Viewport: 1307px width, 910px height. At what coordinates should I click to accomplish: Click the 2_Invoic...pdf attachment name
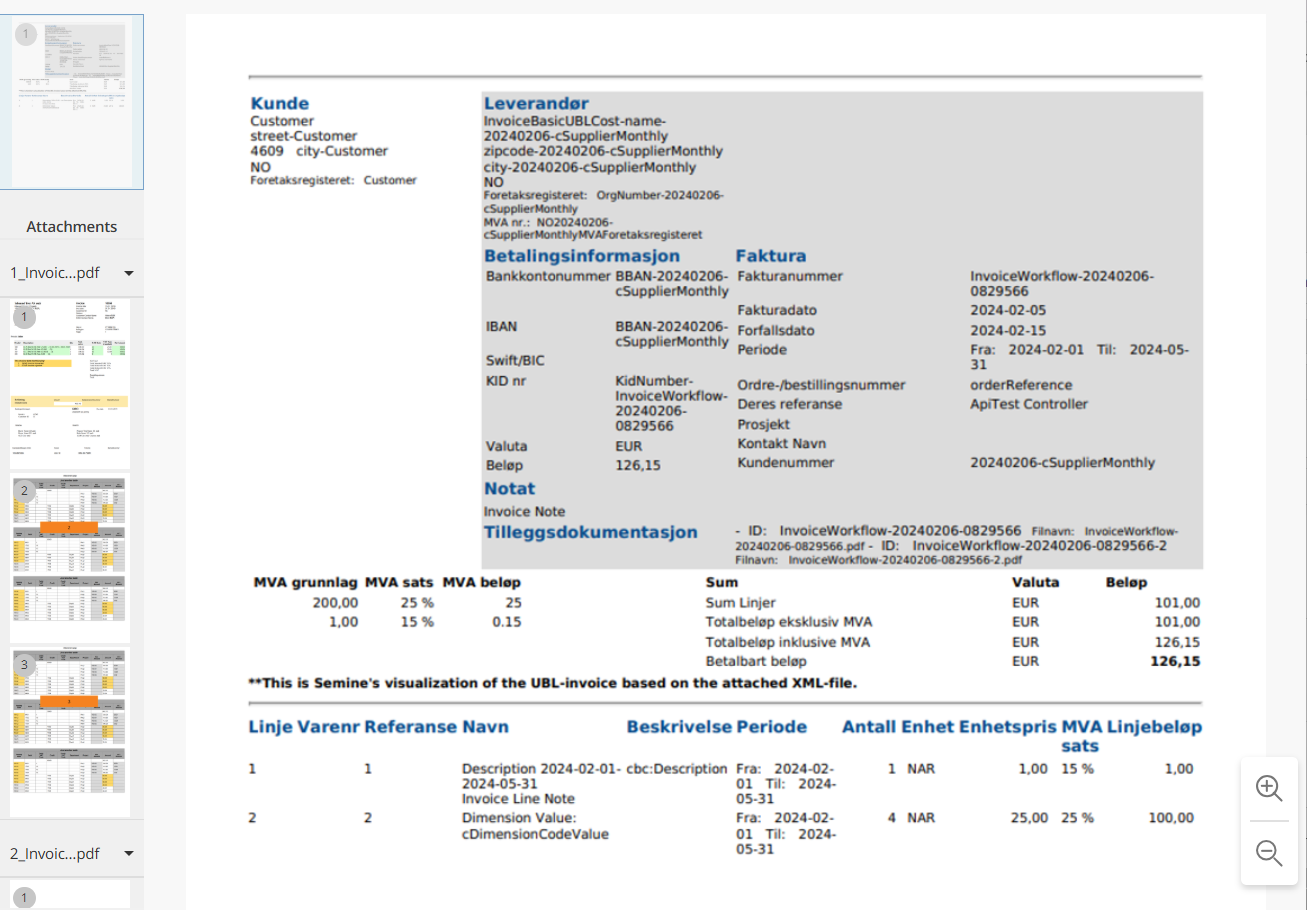[x=55, y=854]
